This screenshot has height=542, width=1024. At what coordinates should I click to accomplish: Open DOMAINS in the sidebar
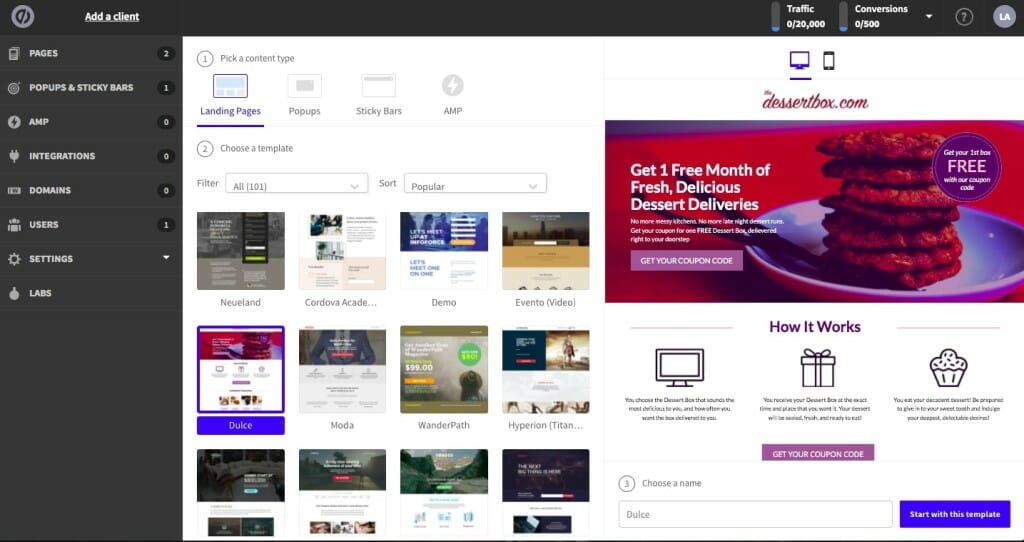(x=50, y=191)
